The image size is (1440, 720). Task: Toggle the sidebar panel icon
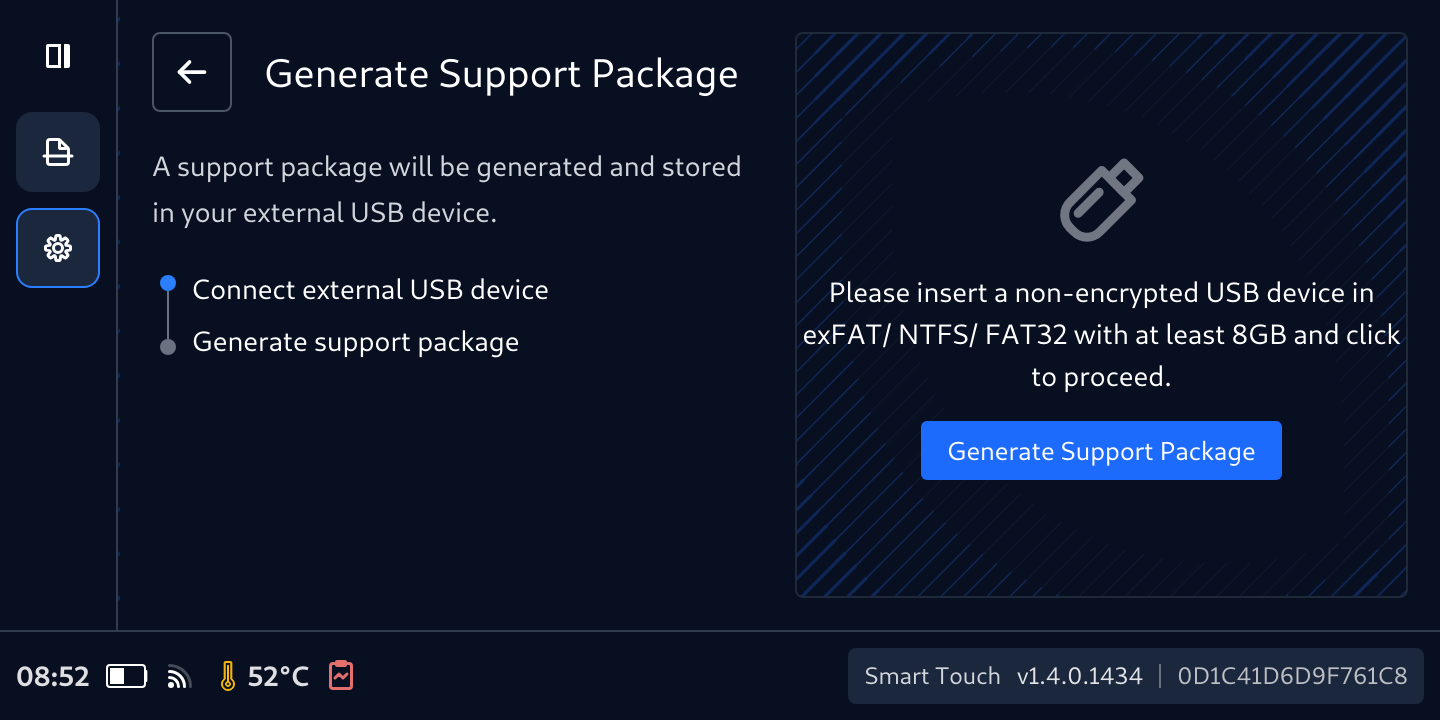point(58,56)
